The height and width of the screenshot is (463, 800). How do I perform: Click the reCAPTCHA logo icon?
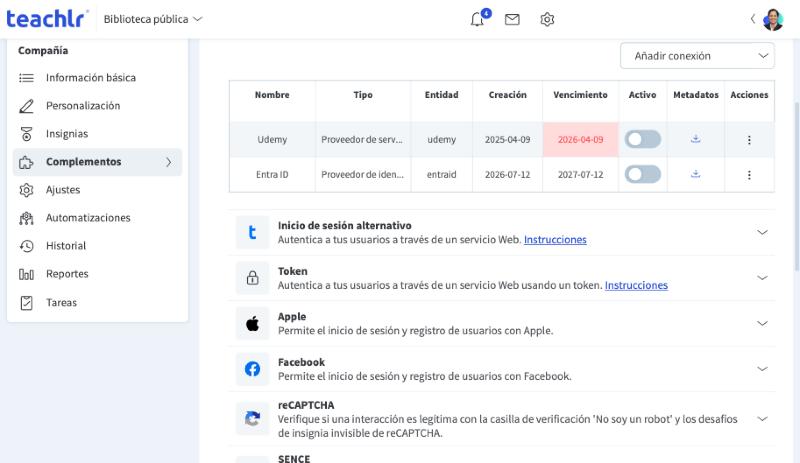(x=252, y=419)
